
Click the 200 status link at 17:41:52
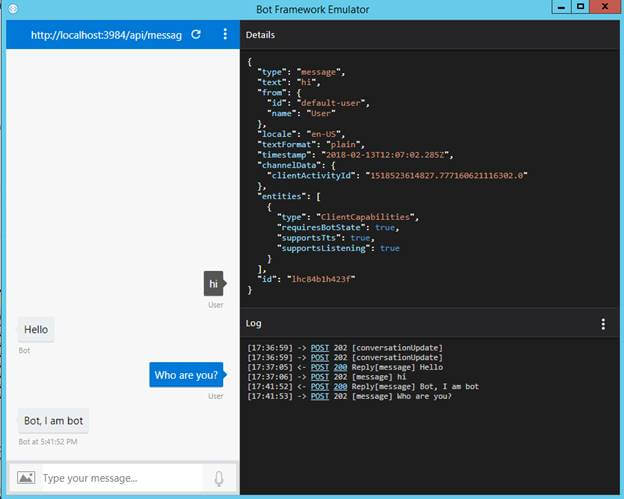point(340,386)
